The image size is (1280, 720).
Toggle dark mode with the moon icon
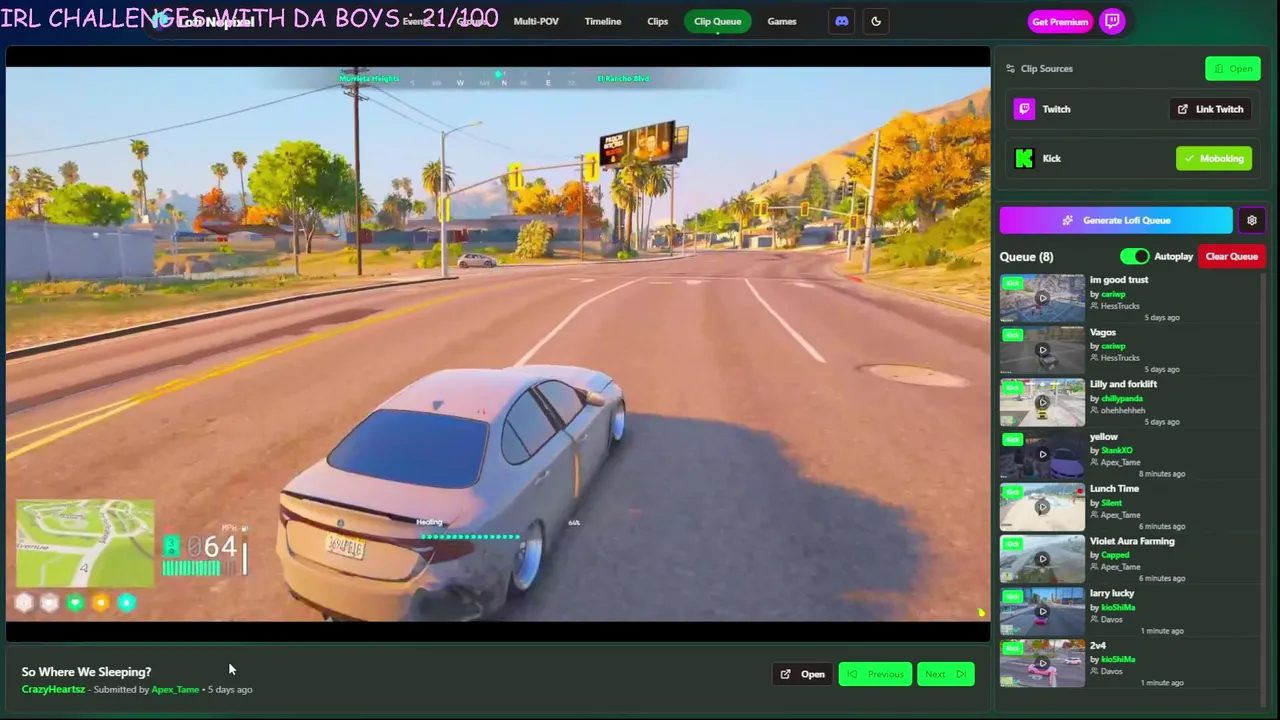(876, 21)
